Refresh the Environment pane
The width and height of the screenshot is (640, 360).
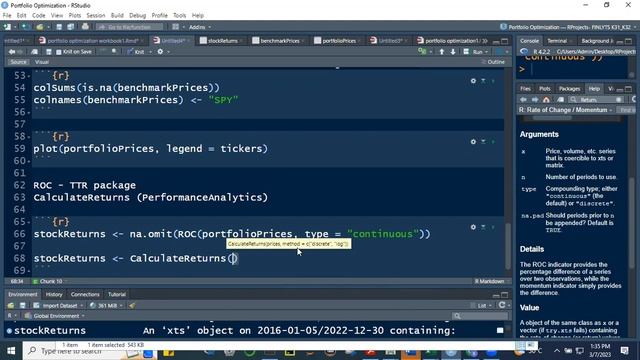coord(502,305)
